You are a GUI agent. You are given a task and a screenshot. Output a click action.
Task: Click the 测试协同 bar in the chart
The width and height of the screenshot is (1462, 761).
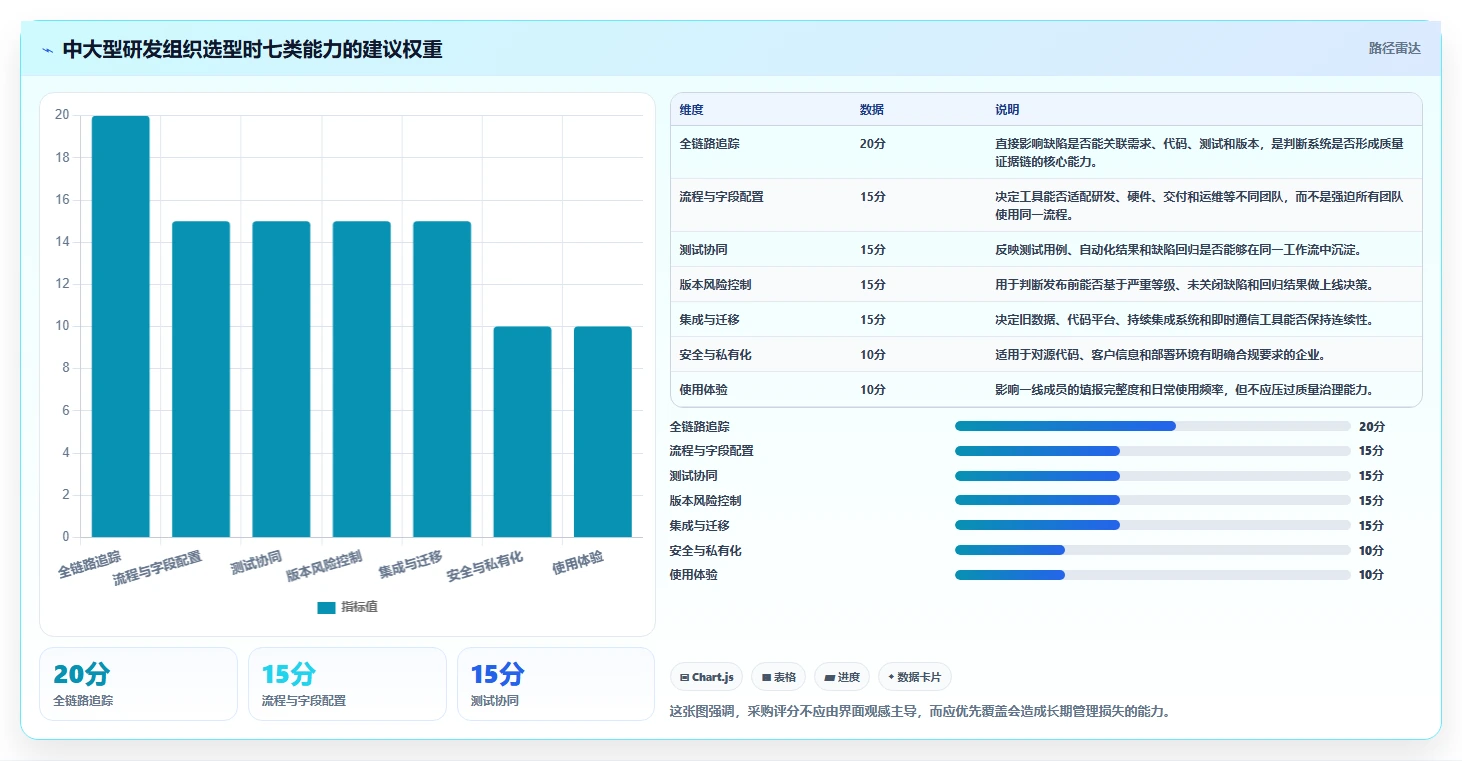click(x=281, y=379)
